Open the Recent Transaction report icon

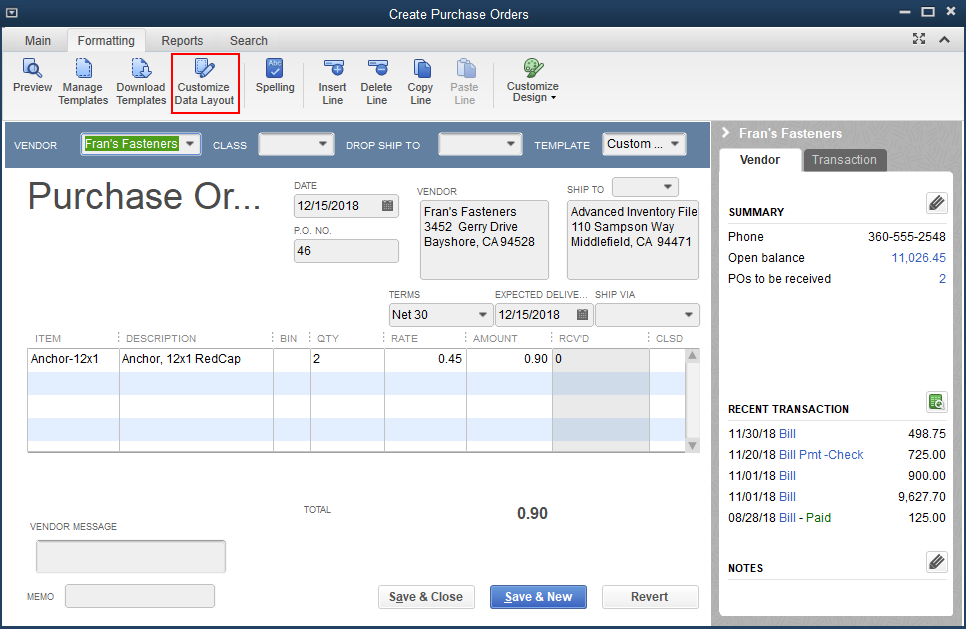[x=936, y=402]
